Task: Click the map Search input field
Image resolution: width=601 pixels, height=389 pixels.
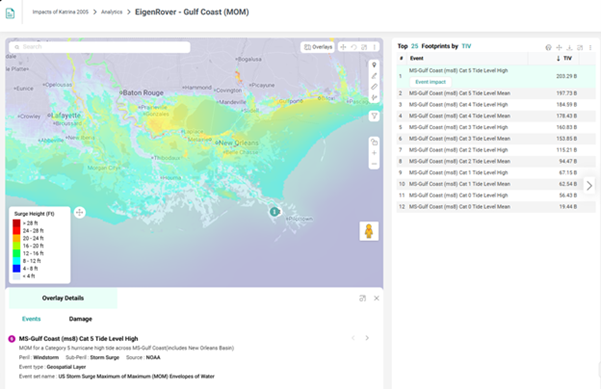Action: pos(100,47)
